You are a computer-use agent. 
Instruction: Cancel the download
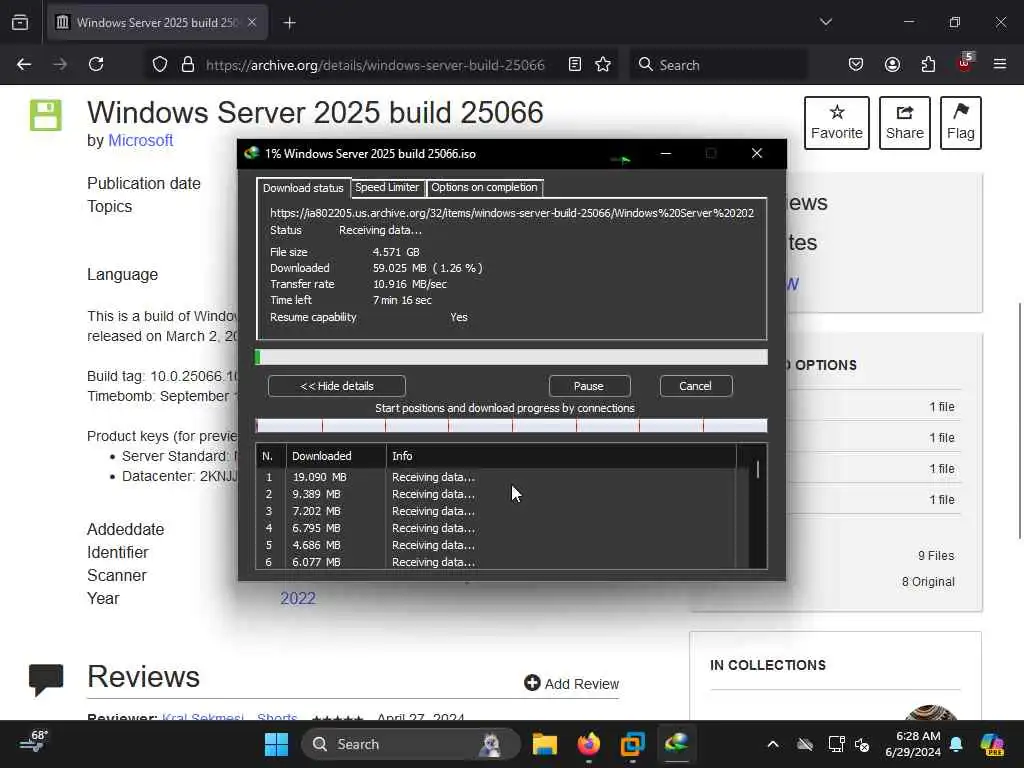[x=696, y=386]
